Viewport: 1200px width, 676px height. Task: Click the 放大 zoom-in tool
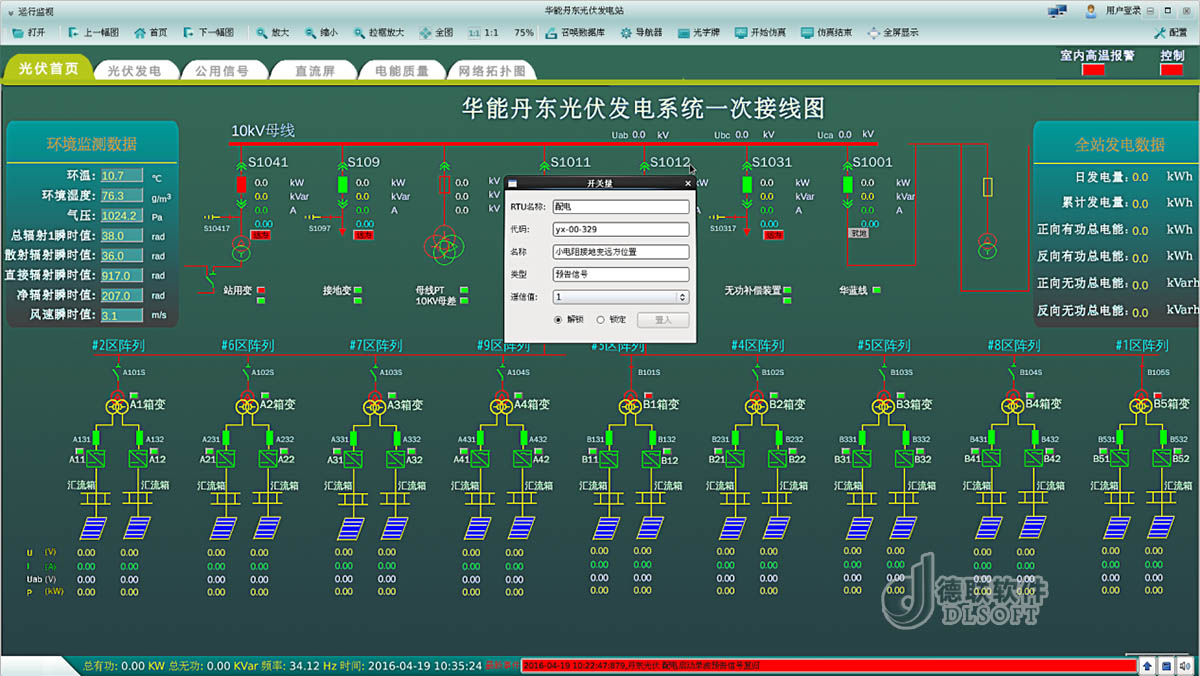[272, 32]
